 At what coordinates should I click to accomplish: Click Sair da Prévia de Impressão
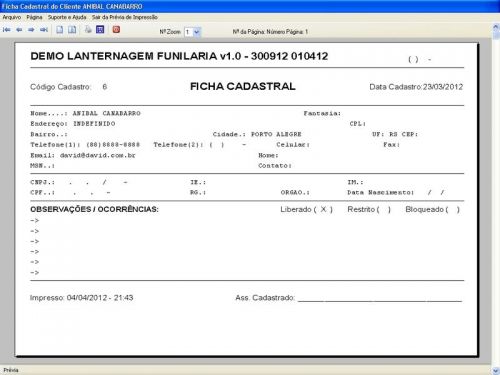(125, 17)
